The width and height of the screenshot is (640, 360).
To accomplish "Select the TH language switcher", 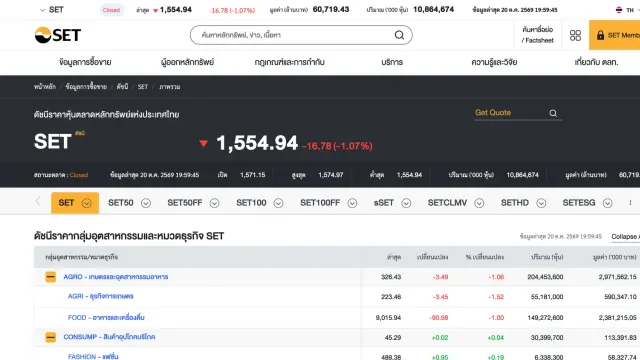I will (x=630, y=10).
